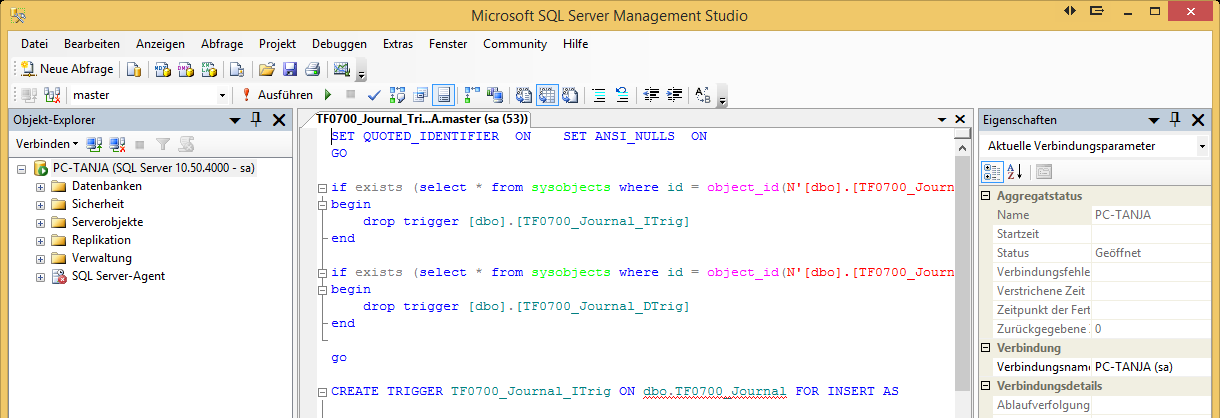Open the Verbinden dropdown in Objekt-Explorer

click(x=45, y=144)
